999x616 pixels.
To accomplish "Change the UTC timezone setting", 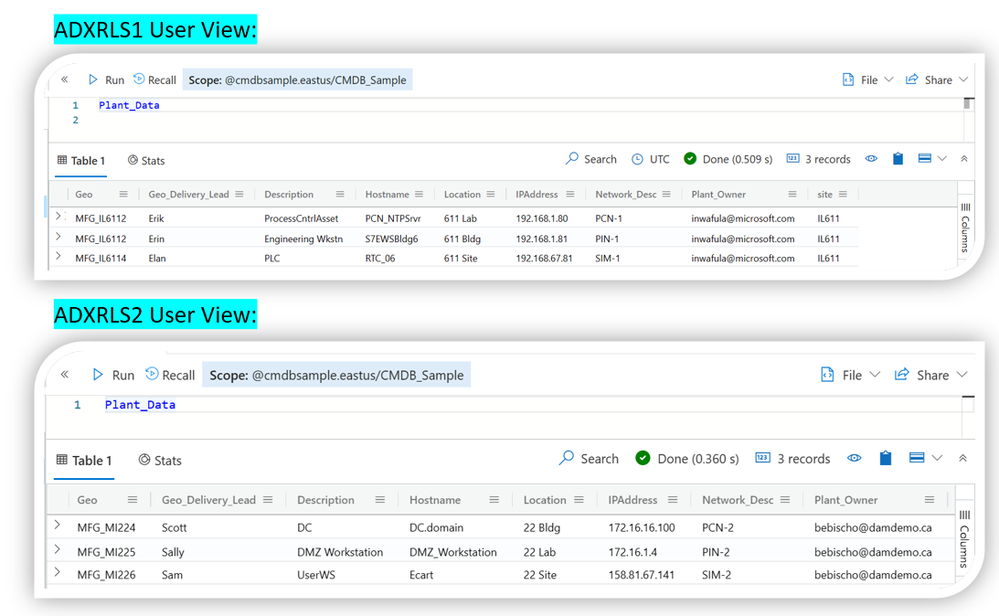I will click(650, 159).
